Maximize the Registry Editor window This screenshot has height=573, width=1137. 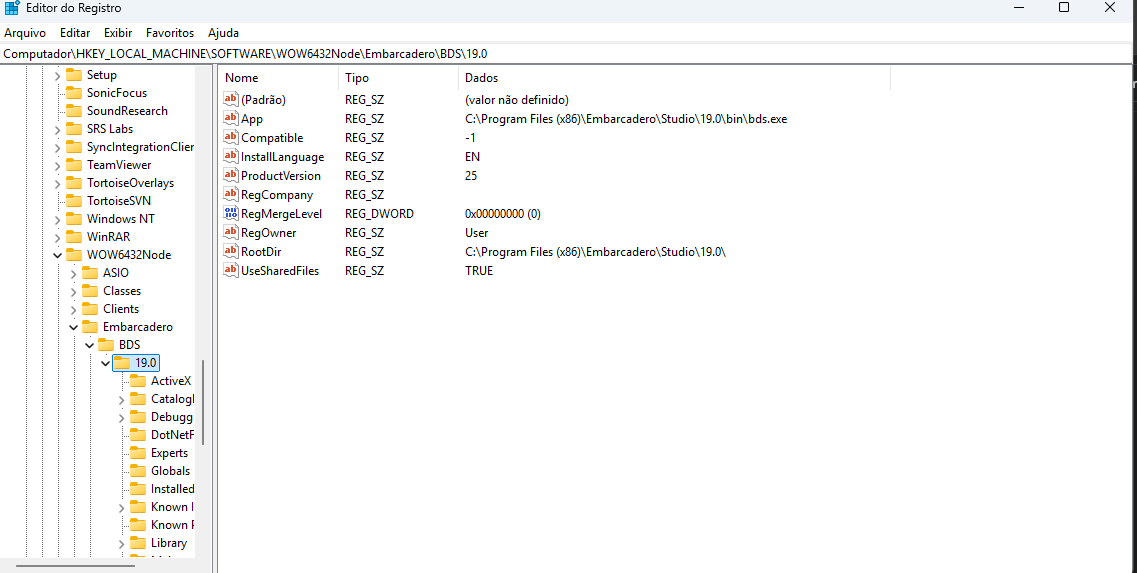point(1064,8)
